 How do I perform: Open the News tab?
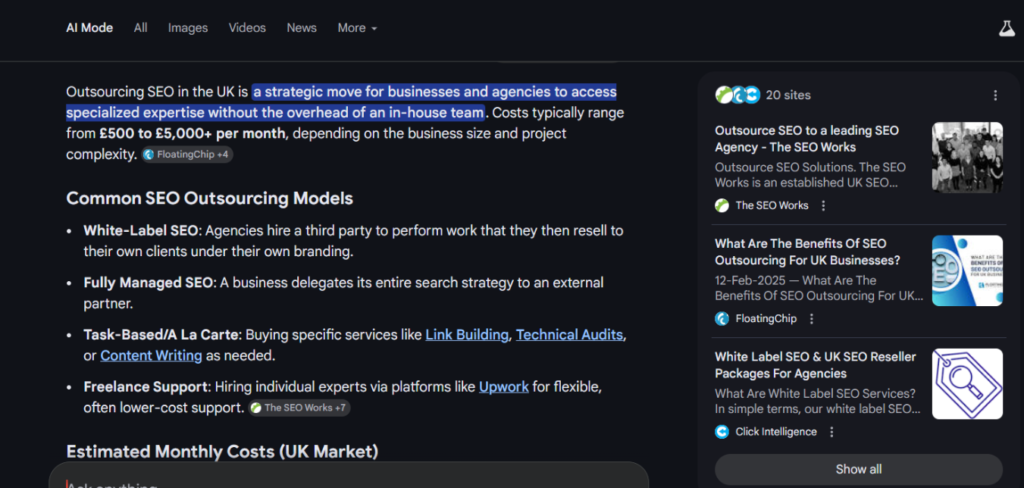(301, 28)
